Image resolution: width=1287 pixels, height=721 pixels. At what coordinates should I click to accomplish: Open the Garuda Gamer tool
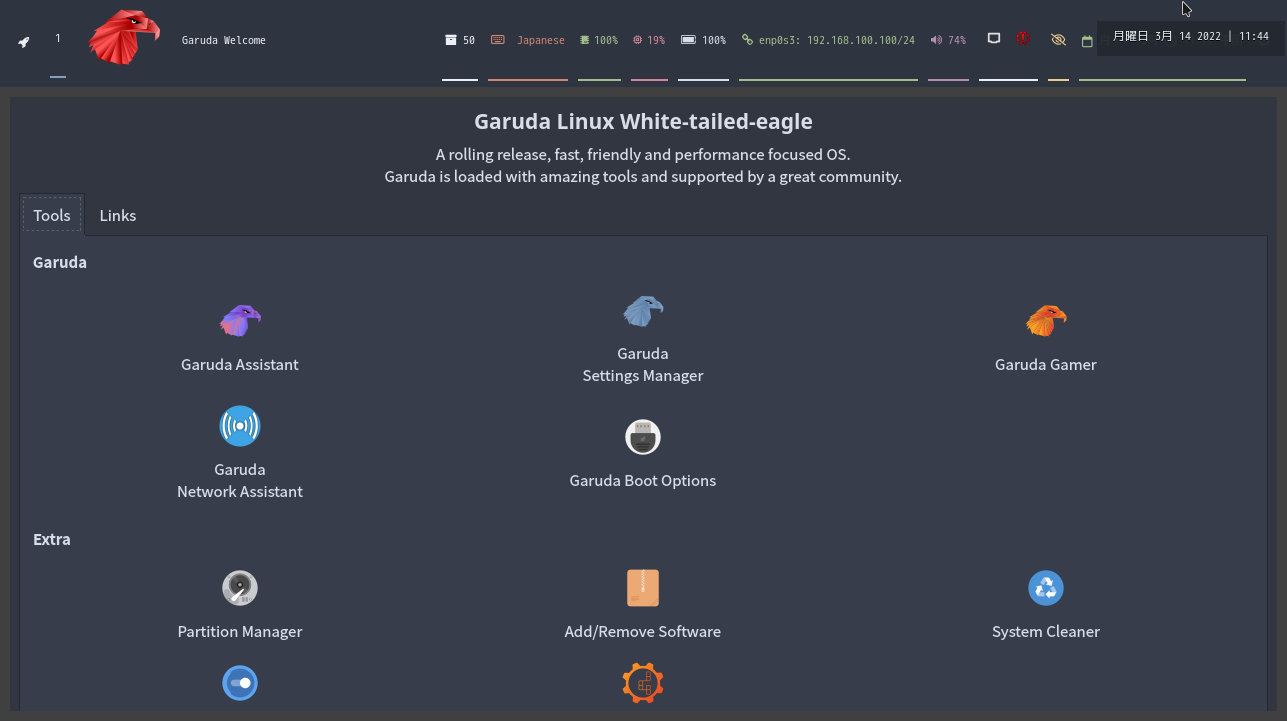pyautogui.click(x=1046, y=338)
